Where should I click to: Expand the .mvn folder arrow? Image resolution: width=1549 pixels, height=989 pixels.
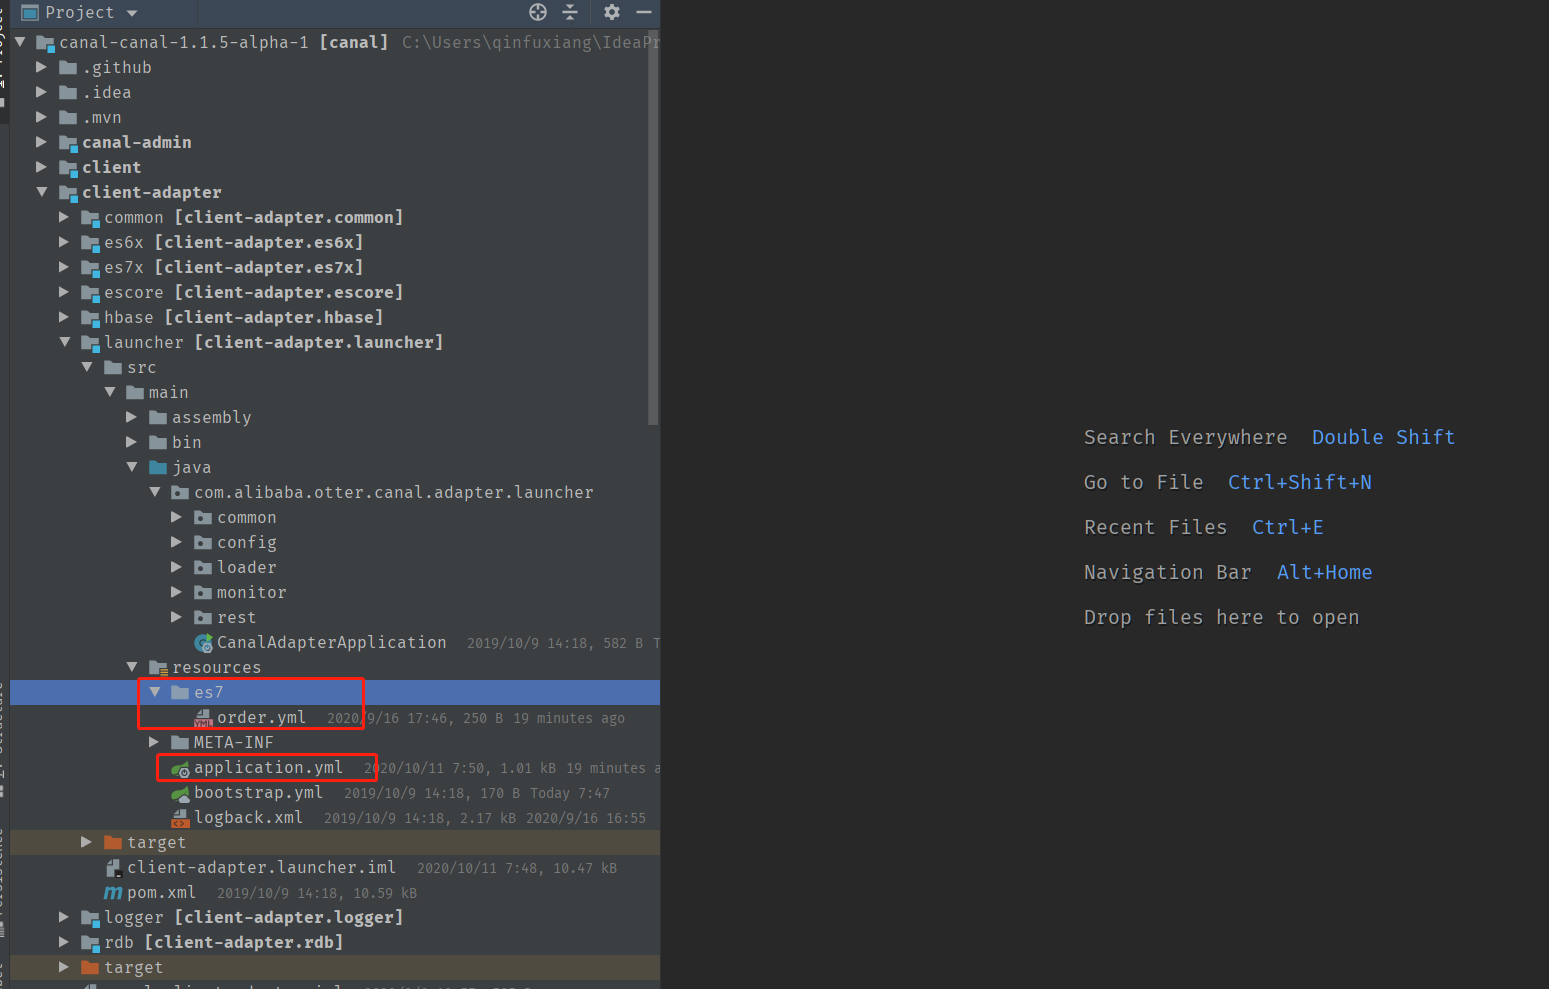coord(41,117)
